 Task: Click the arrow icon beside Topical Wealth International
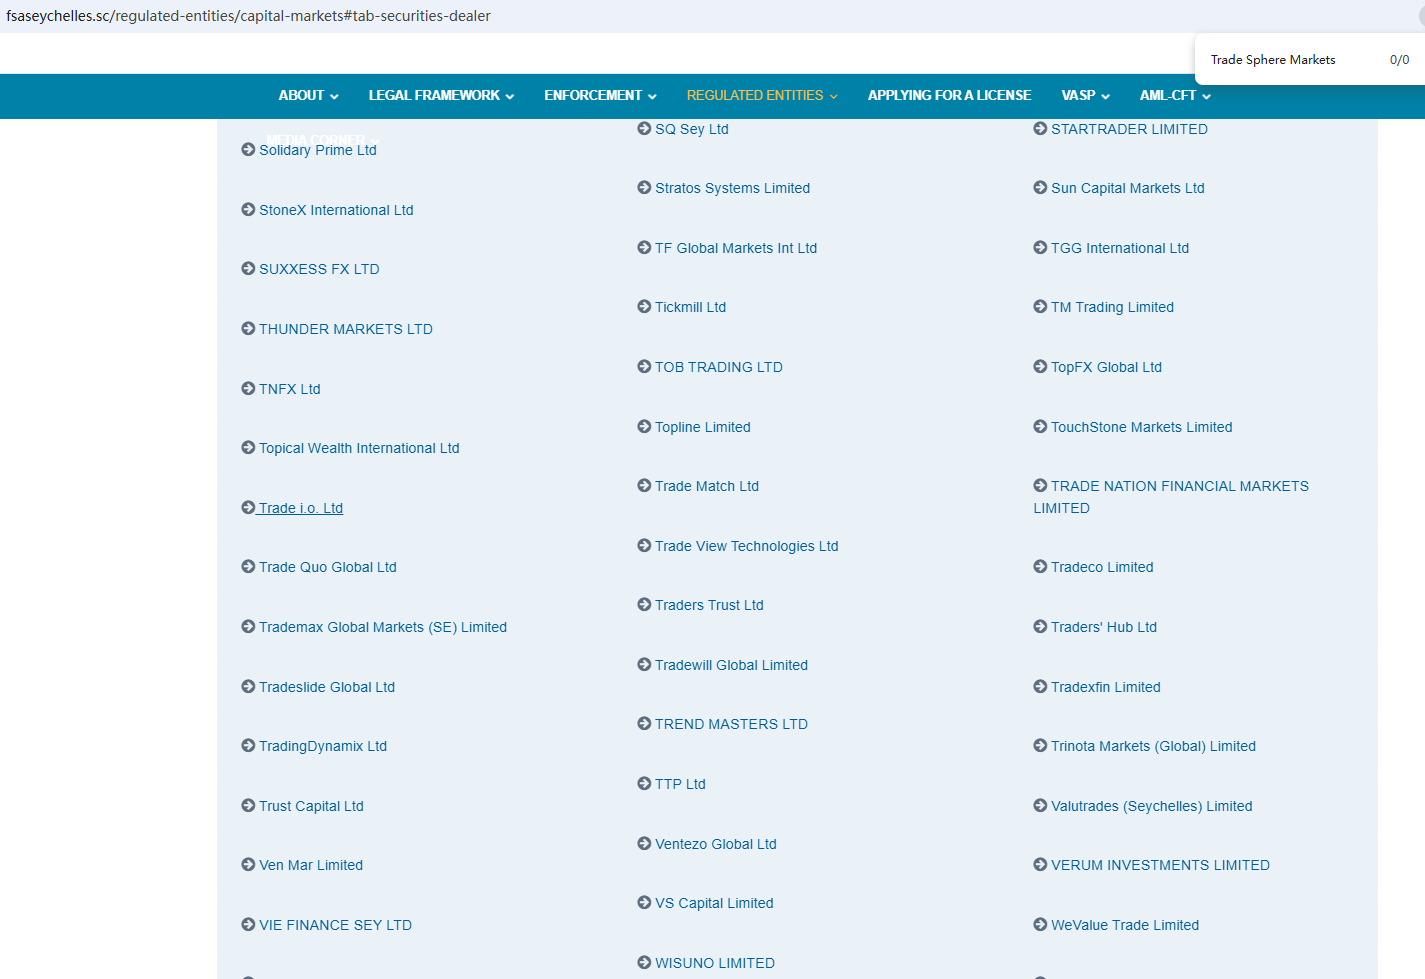pos(248,447)
